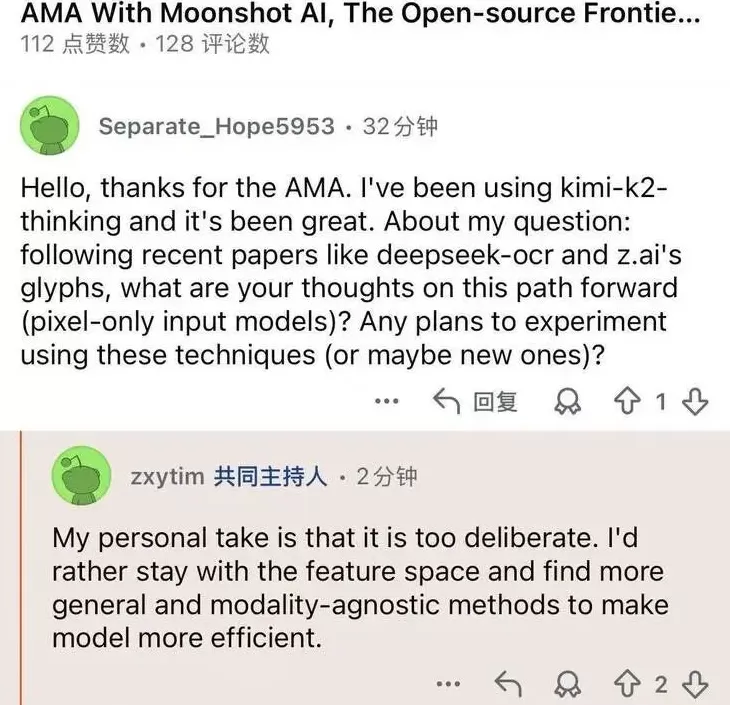This screenshot has height=705, width=730.
Task: Downvote the zxytim reply
Action: tap(694, 685)
